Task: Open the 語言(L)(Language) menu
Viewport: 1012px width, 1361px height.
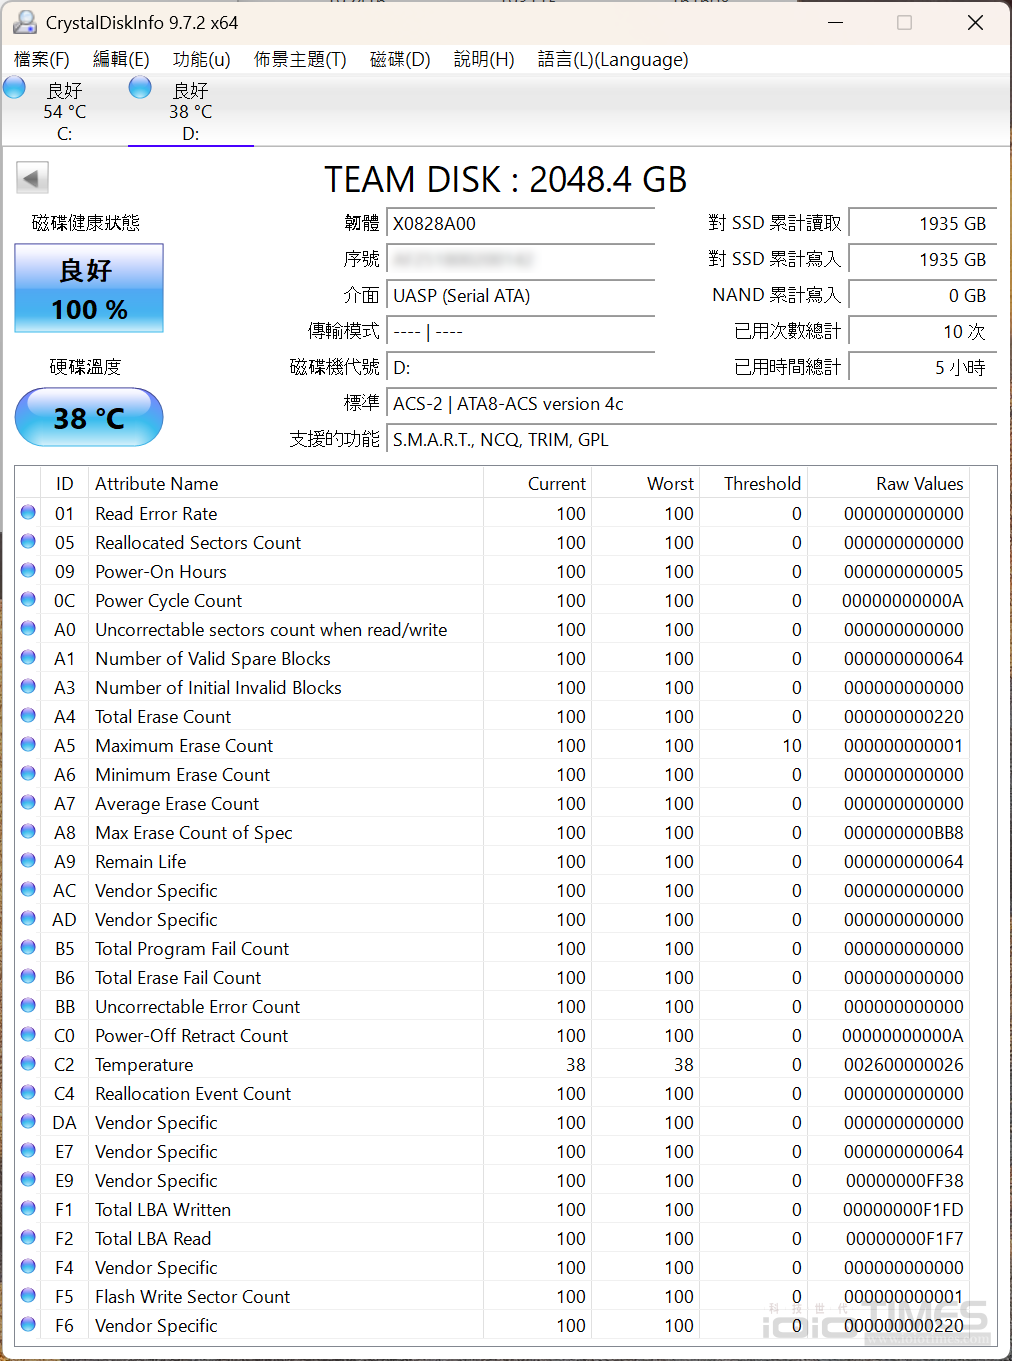Action: coord(614,60)
